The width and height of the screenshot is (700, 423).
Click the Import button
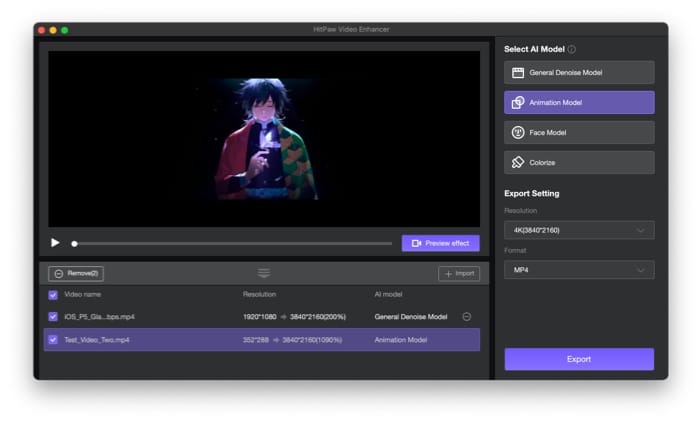pos(459,274)
